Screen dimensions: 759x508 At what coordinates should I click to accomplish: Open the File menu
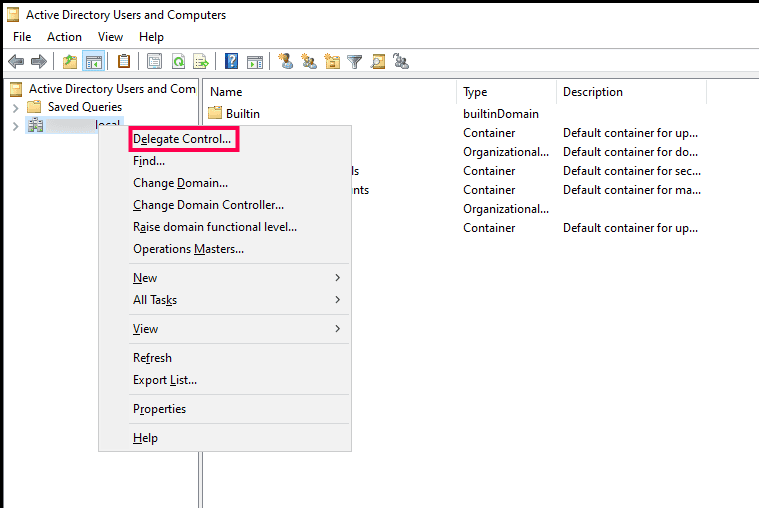(22, 37)
